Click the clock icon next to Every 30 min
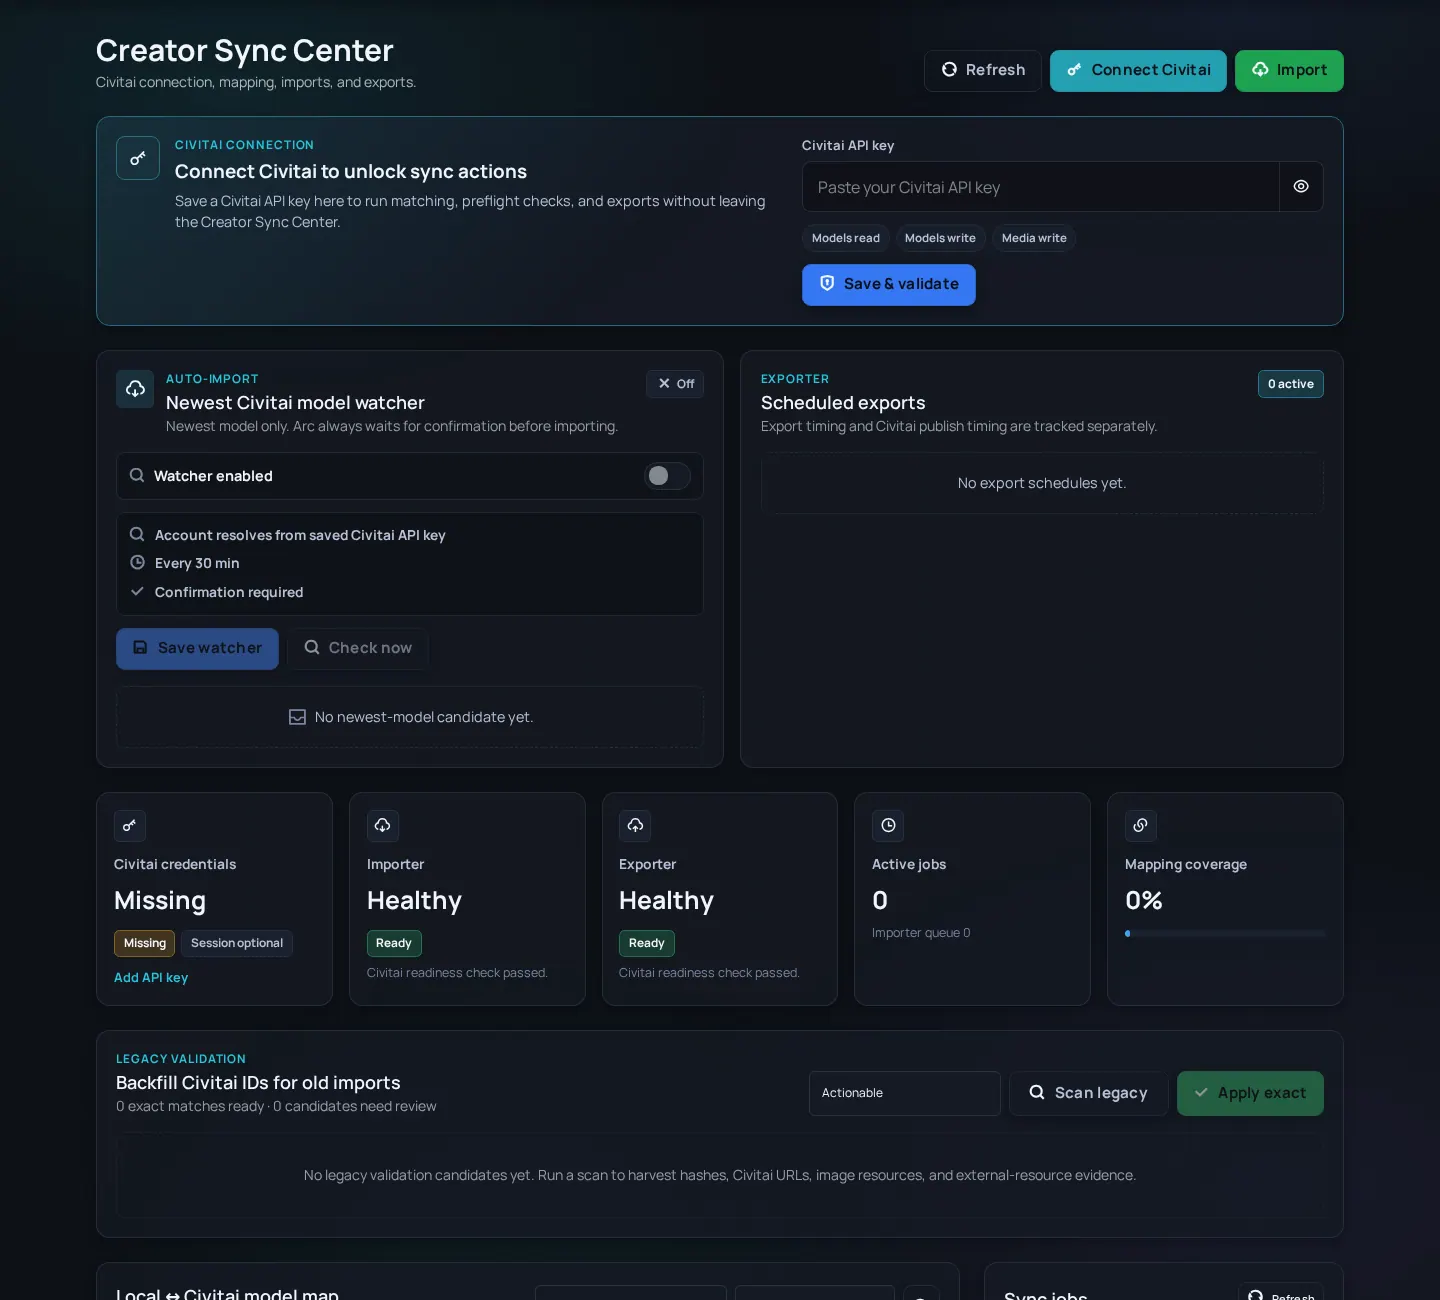 tap(138, 563)
